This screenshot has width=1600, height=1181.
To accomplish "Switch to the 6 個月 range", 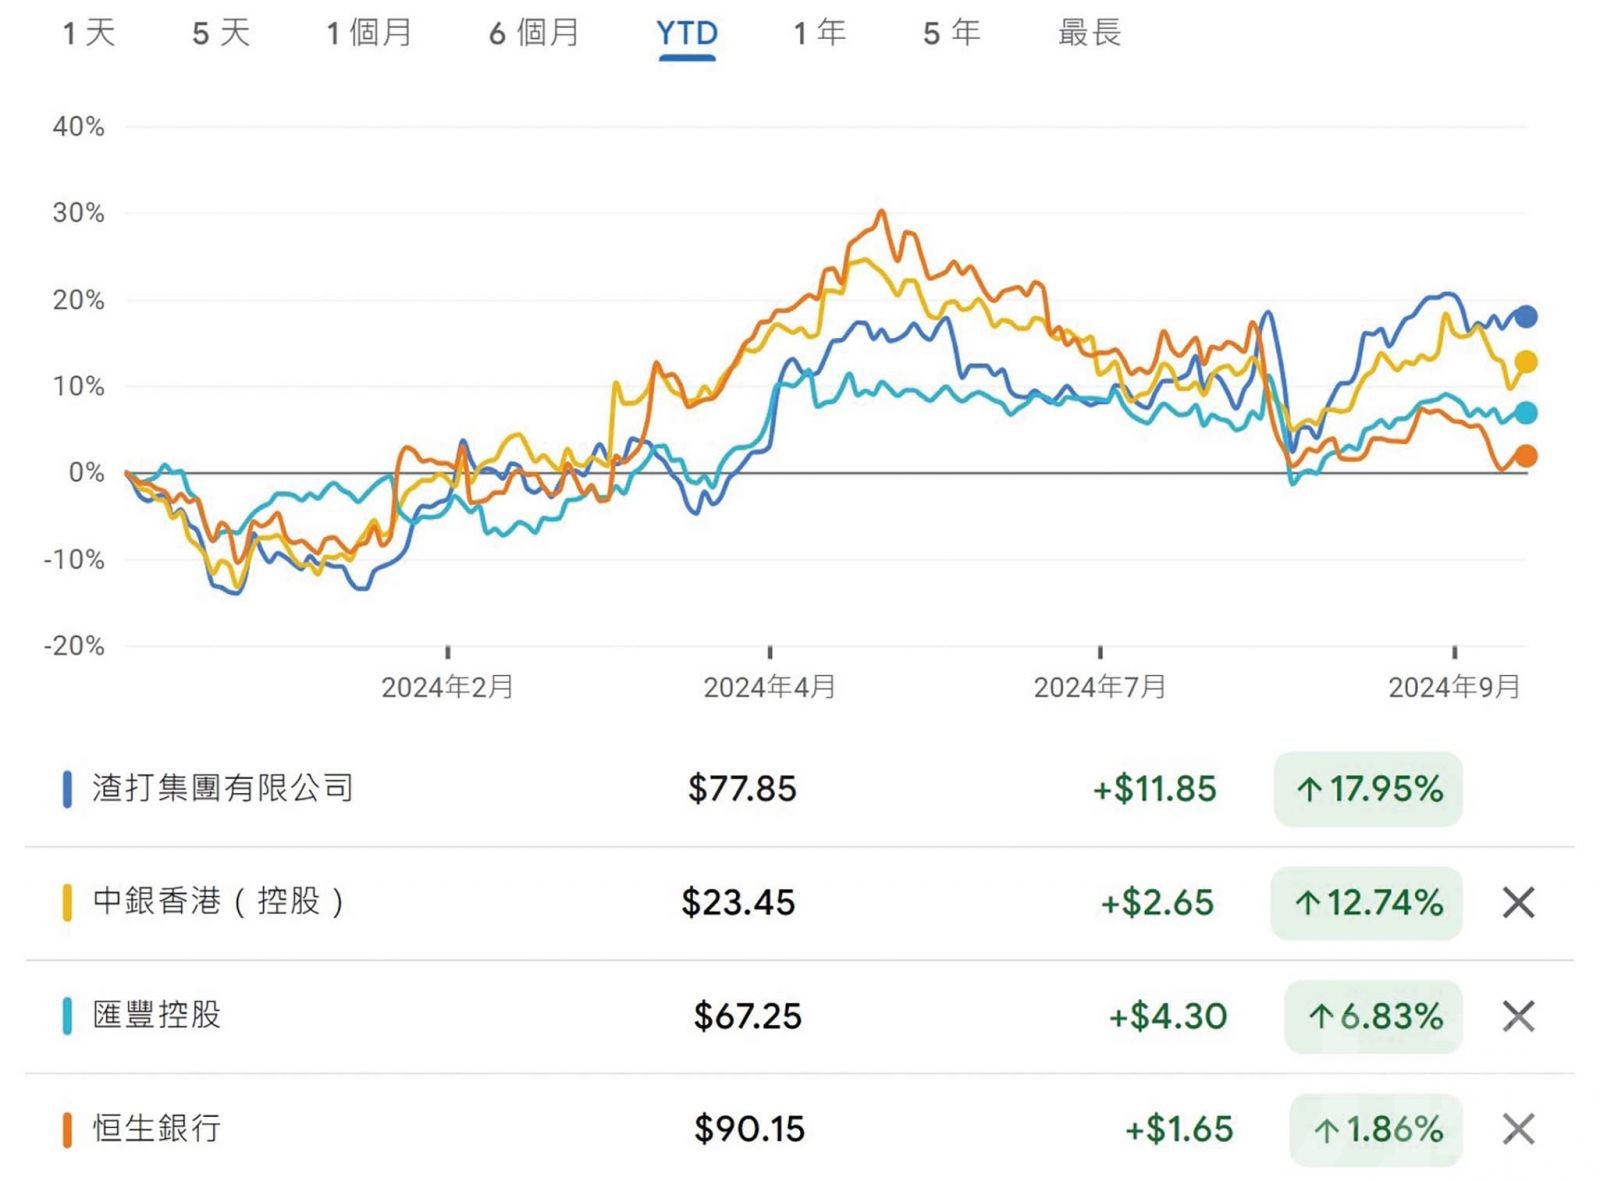I will coord(534,33).
